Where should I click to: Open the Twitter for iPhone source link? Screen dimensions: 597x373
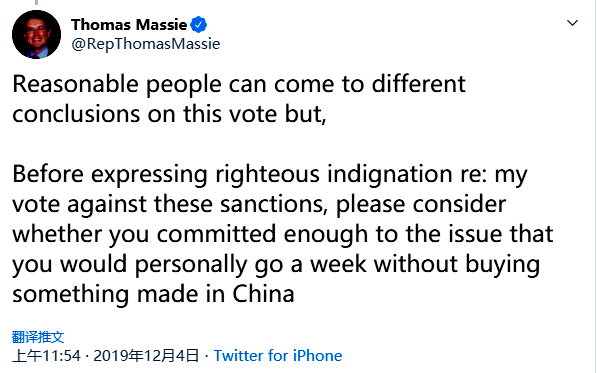278,356
